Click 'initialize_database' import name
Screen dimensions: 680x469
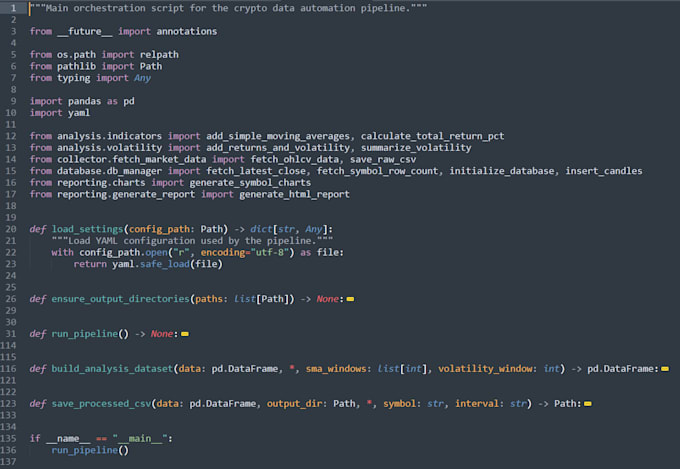pyautogui.click(x=502, y=171)
